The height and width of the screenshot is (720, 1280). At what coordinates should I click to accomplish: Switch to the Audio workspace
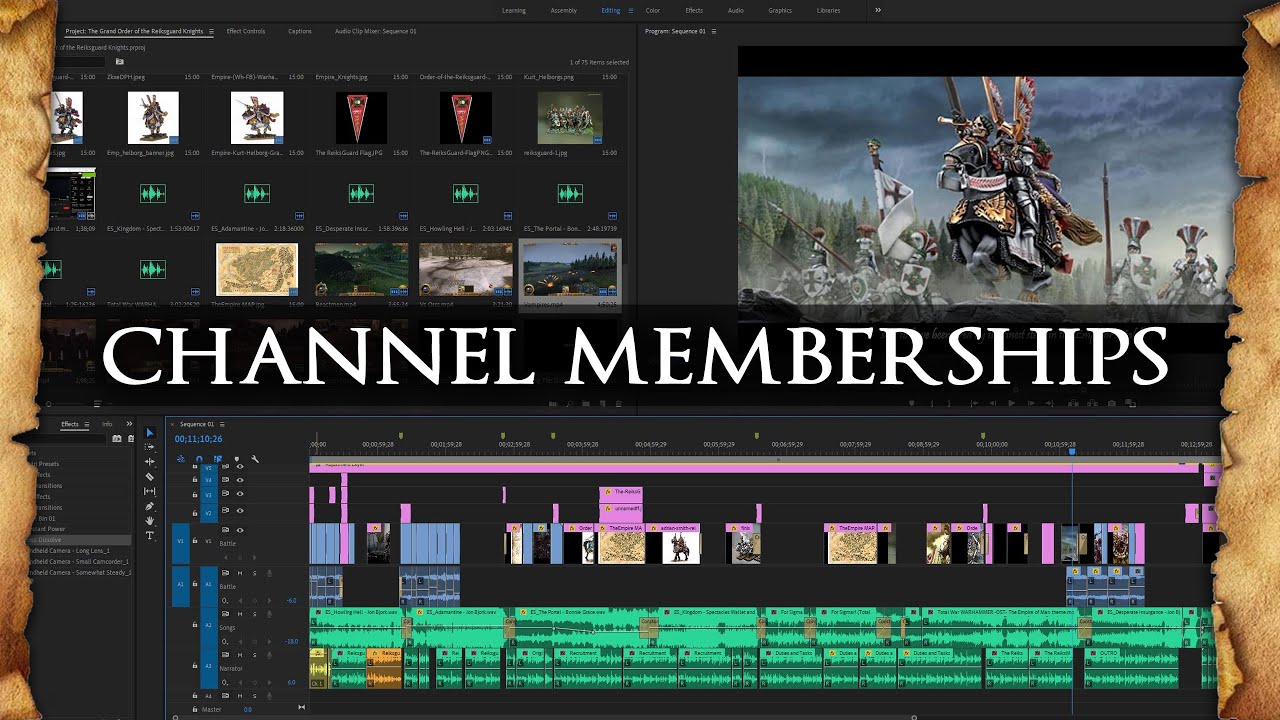(x=735, y=10)
